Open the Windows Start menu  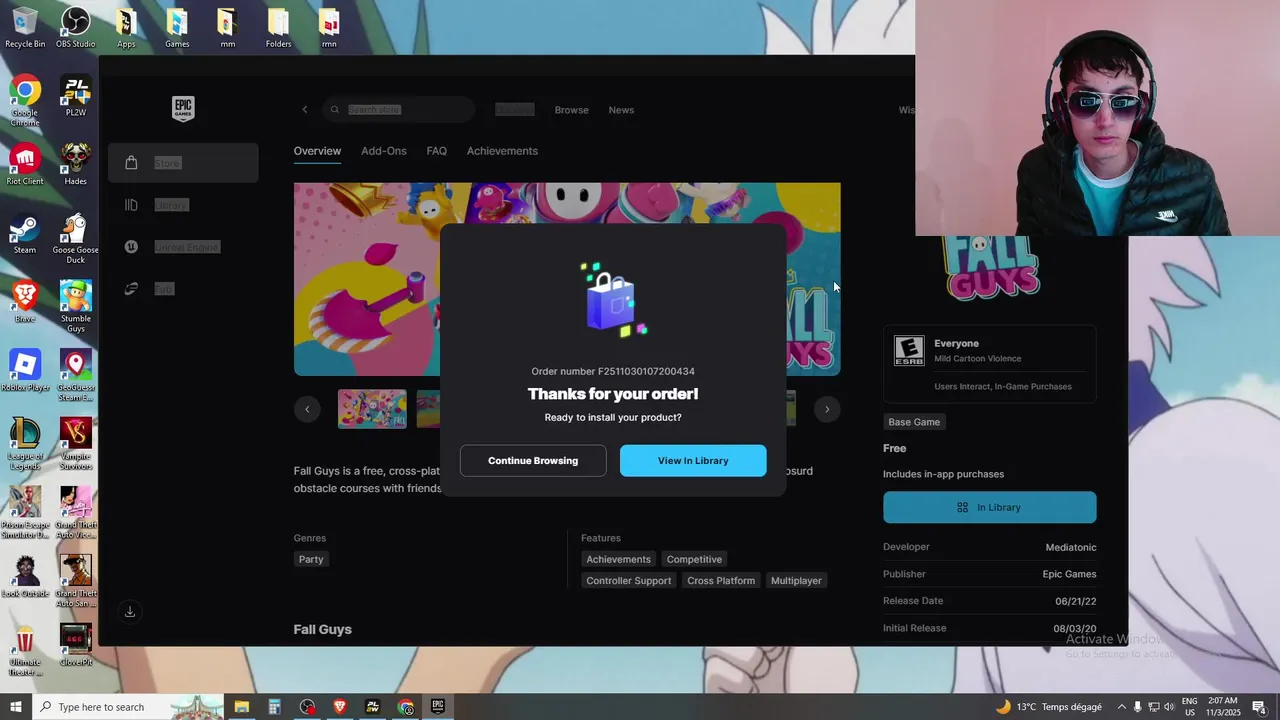click(x=15, y=707)
